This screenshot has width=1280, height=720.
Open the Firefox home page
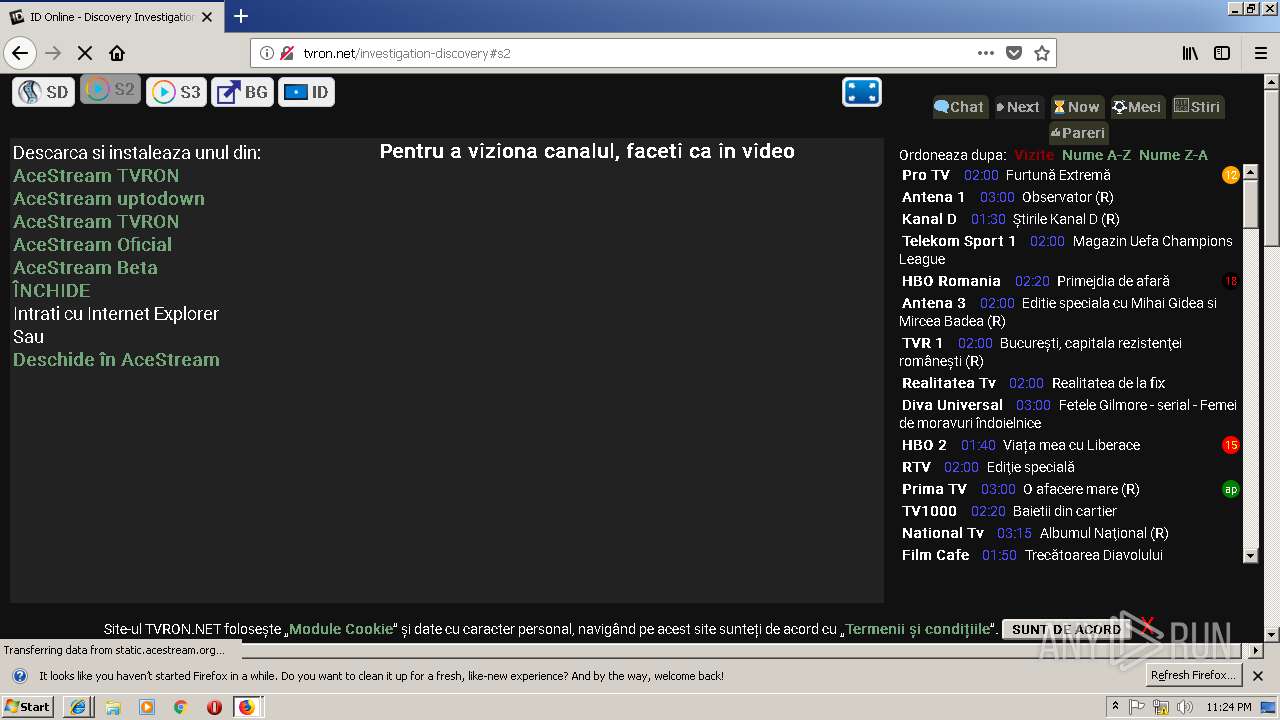pyautogui.click(x=117, y=53)
